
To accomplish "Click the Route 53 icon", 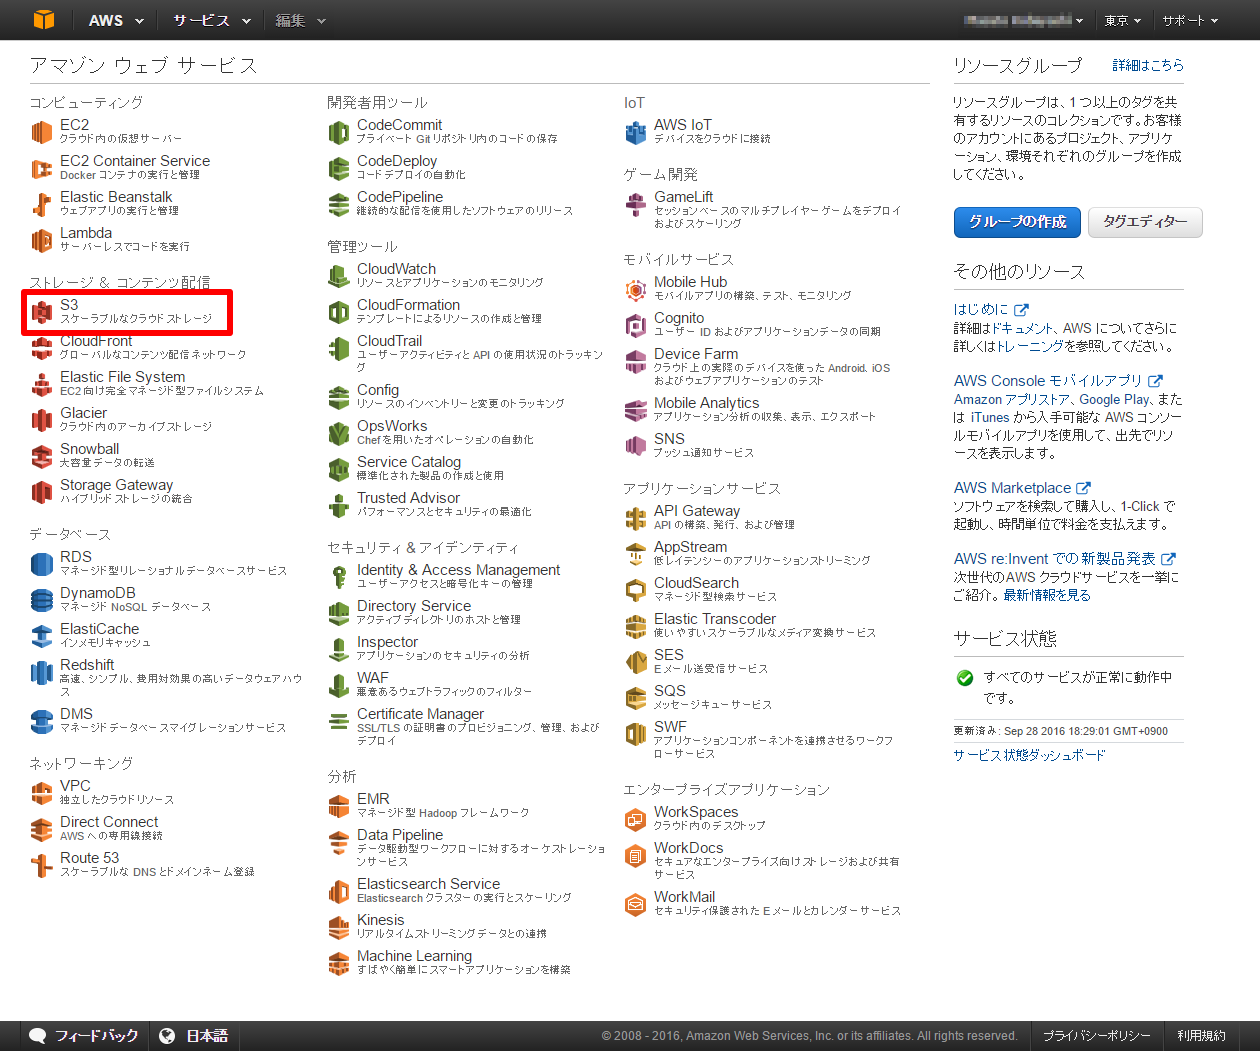I will [x=41, y=865].
